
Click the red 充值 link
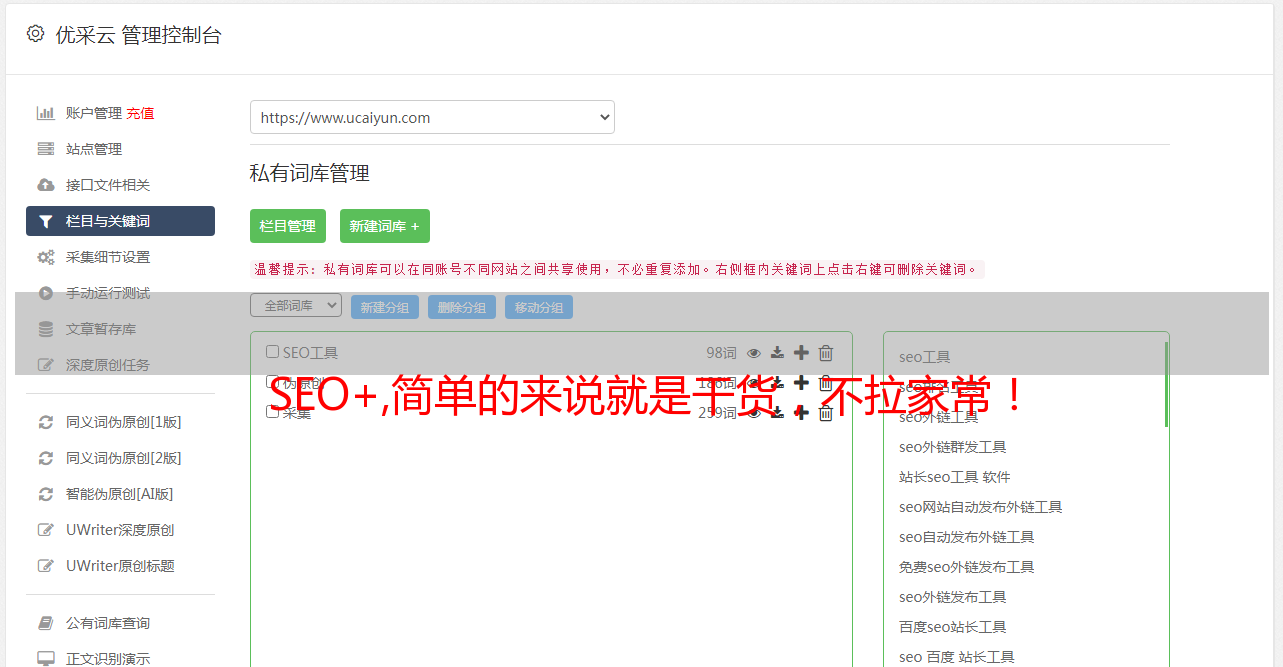(140, 113)
